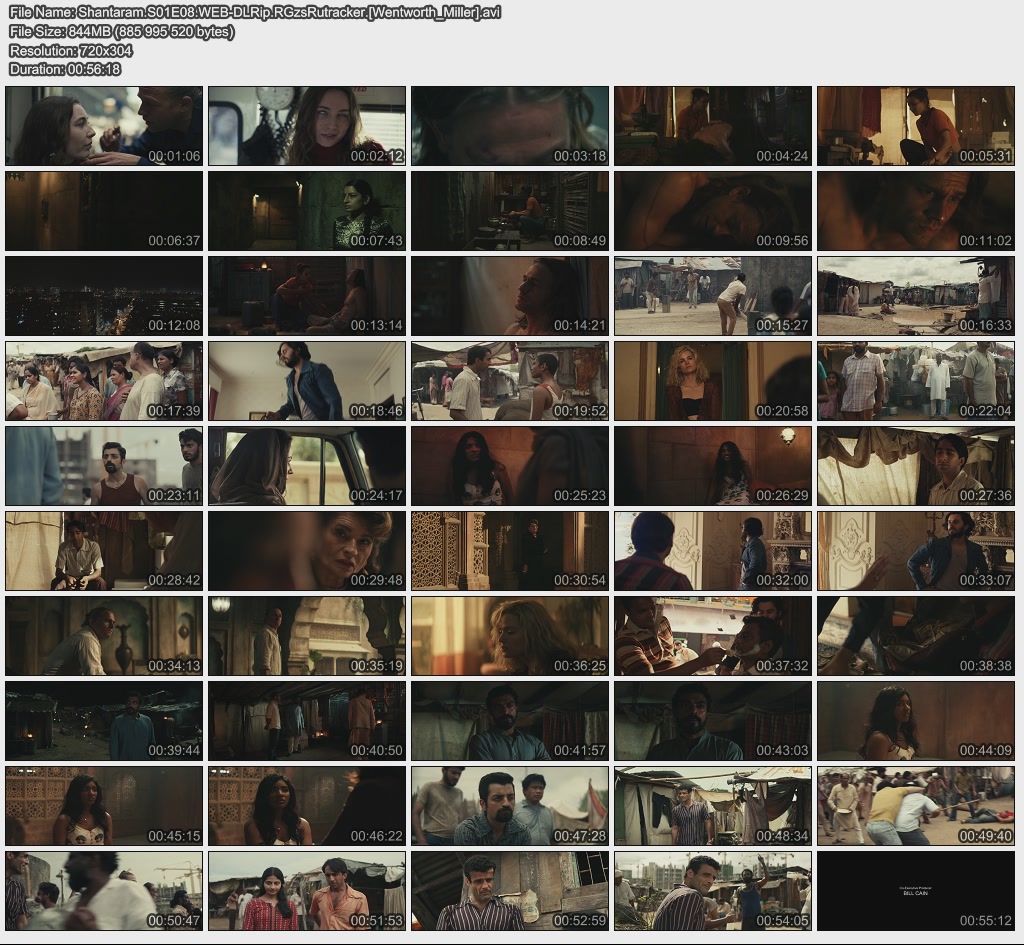Select frame with timestamp 00:04:24
The height and width of the screenshot is (945, 1024).
pos(712,126)
